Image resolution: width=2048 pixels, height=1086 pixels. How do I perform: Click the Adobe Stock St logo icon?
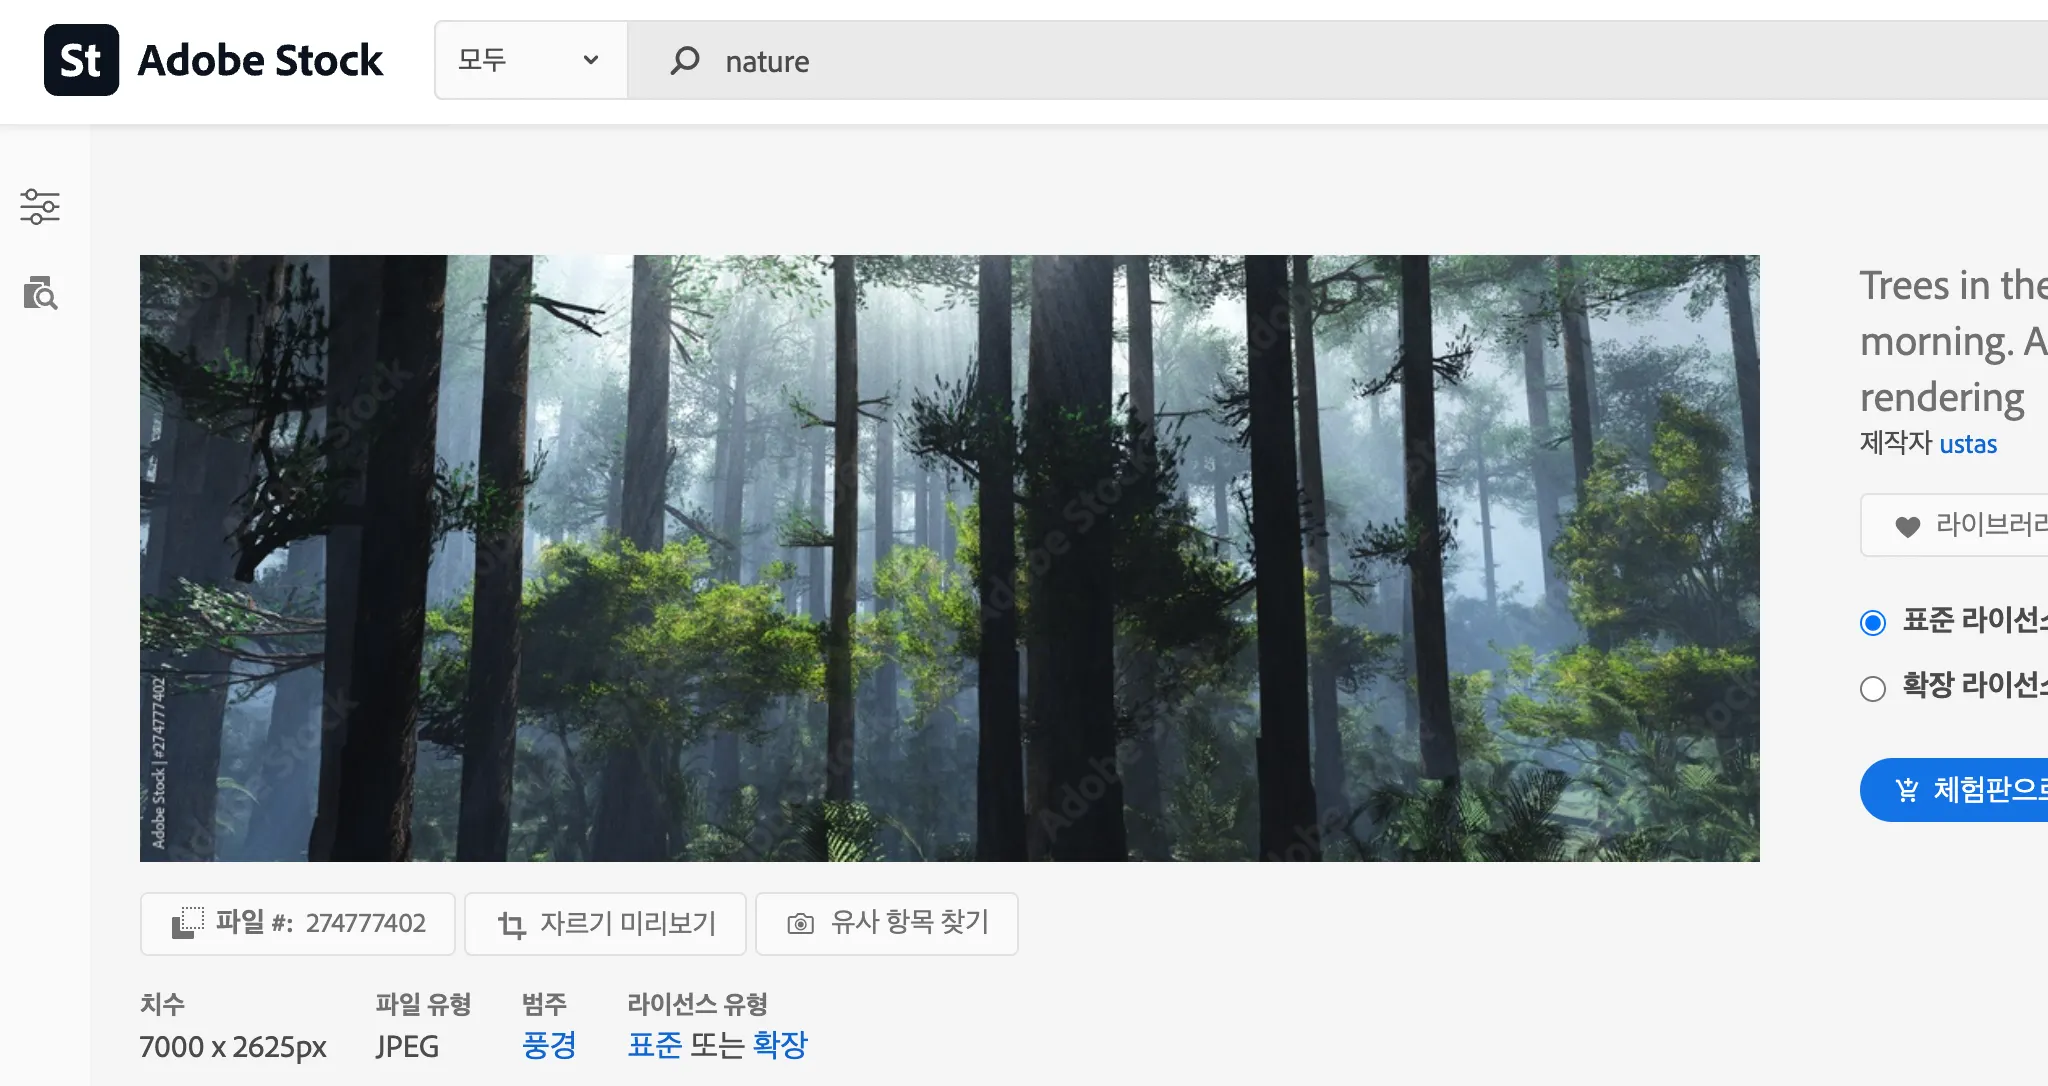pos(81,60)
